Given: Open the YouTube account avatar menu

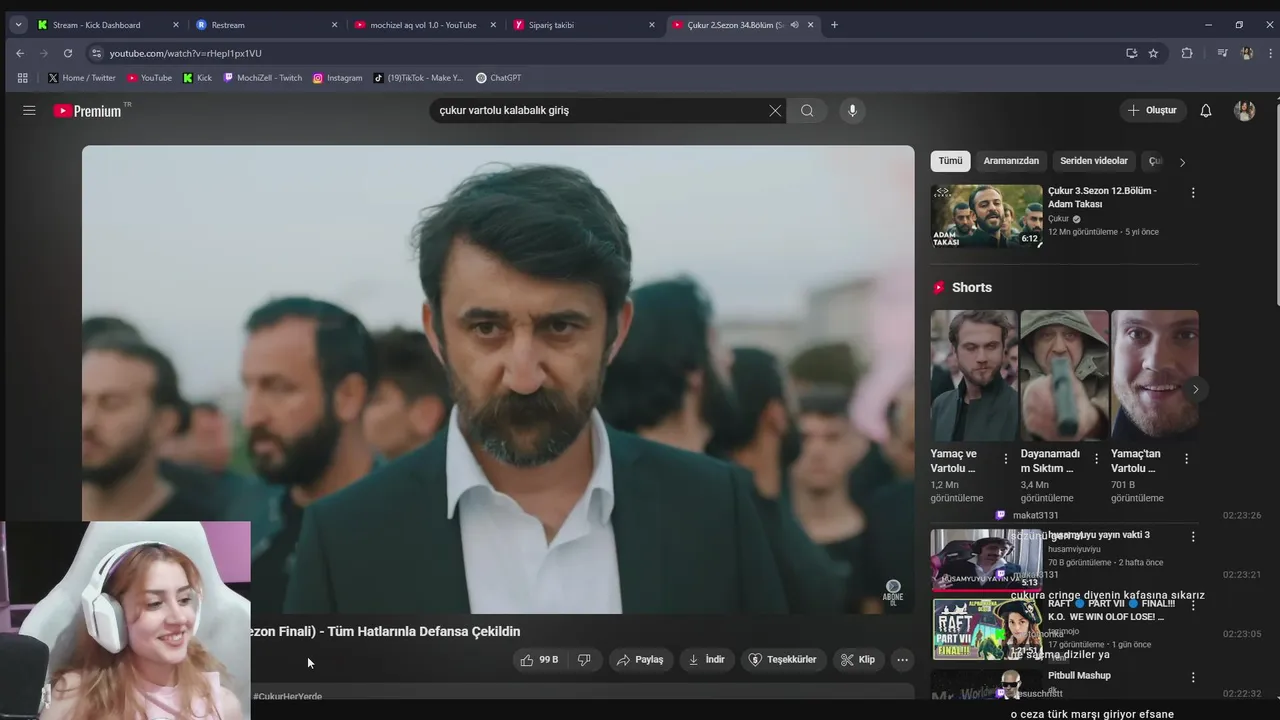Looking at the screenshot, I should pyautogui.click(x=1245, y=111).
